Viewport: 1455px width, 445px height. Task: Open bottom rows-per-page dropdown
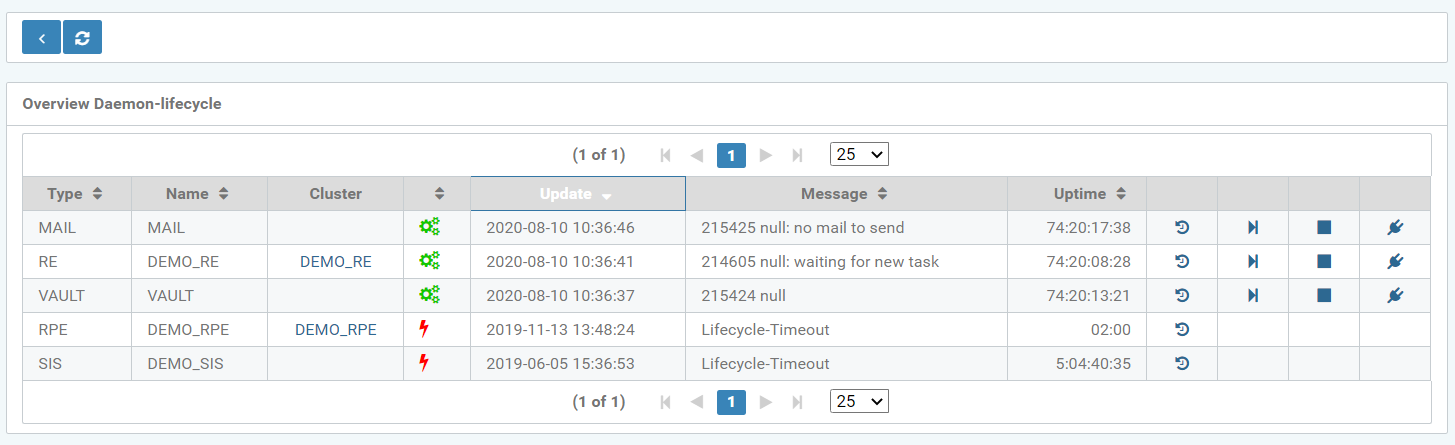pos(859,402)
